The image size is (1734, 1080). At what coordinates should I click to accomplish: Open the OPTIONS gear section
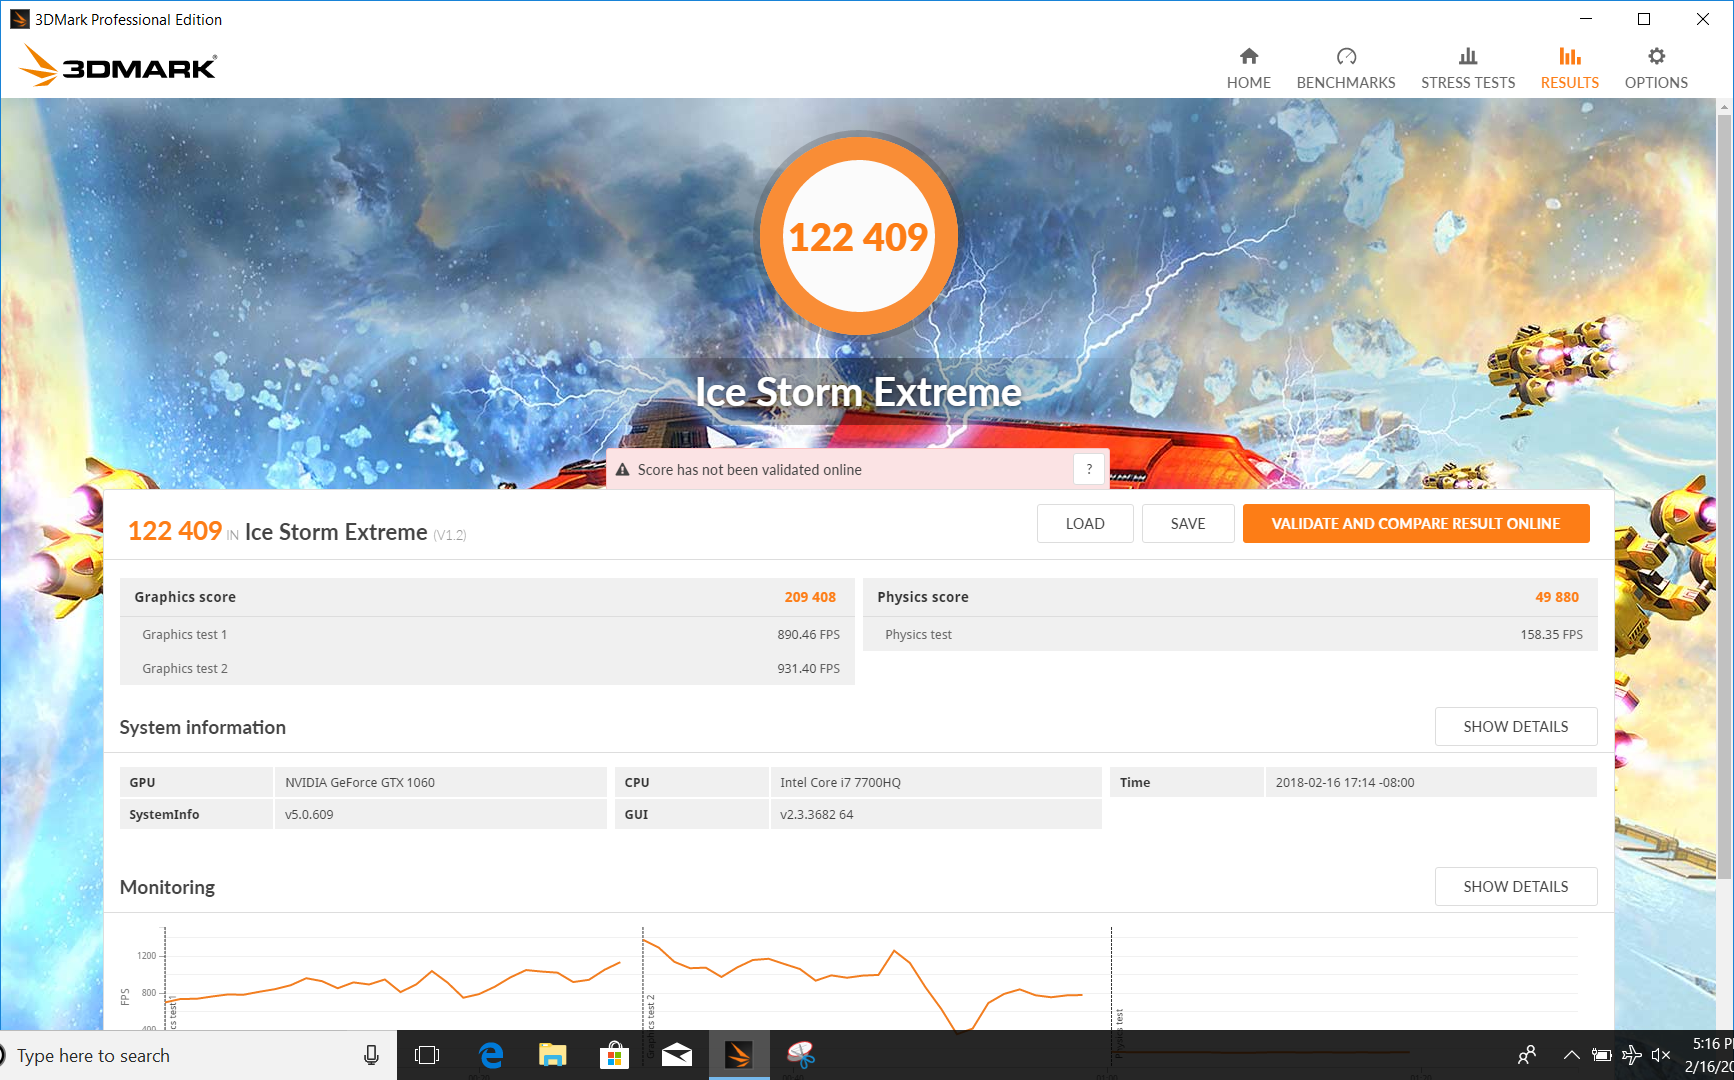[1656, 68]
